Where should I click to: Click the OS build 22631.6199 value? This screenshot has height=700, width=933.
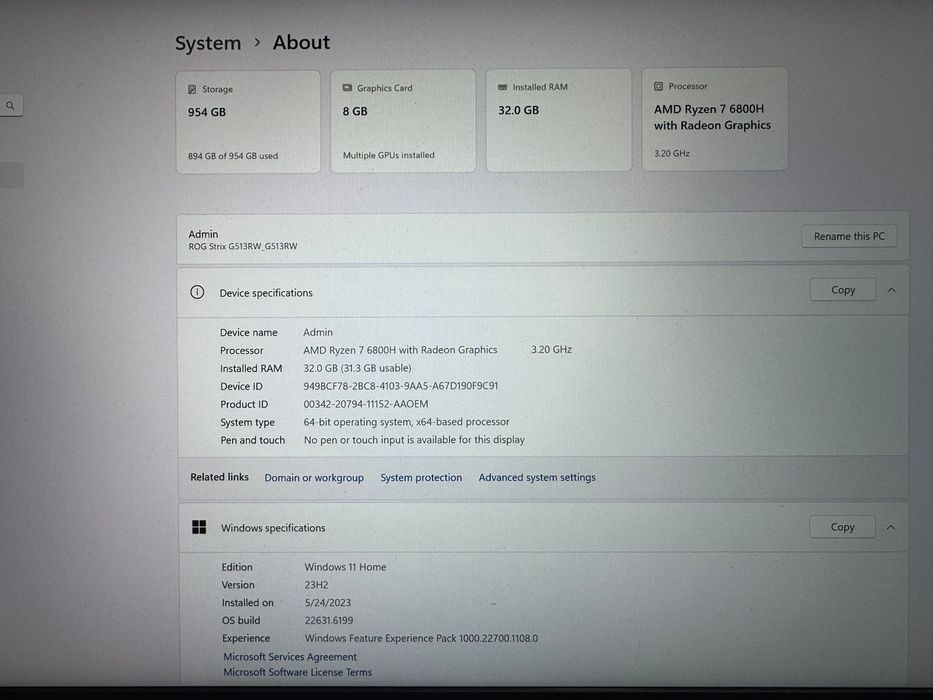(328, 620)
